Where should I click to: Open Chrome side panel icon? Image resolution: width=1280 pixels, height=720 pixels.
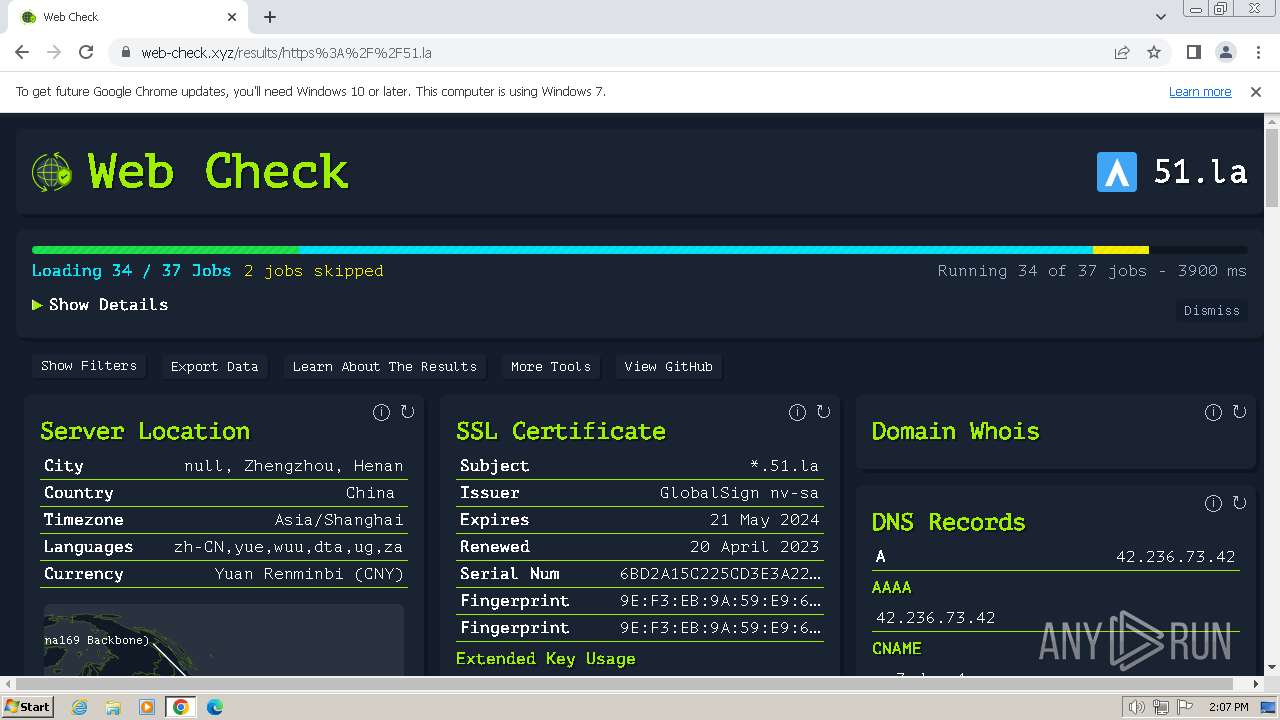1193,52
